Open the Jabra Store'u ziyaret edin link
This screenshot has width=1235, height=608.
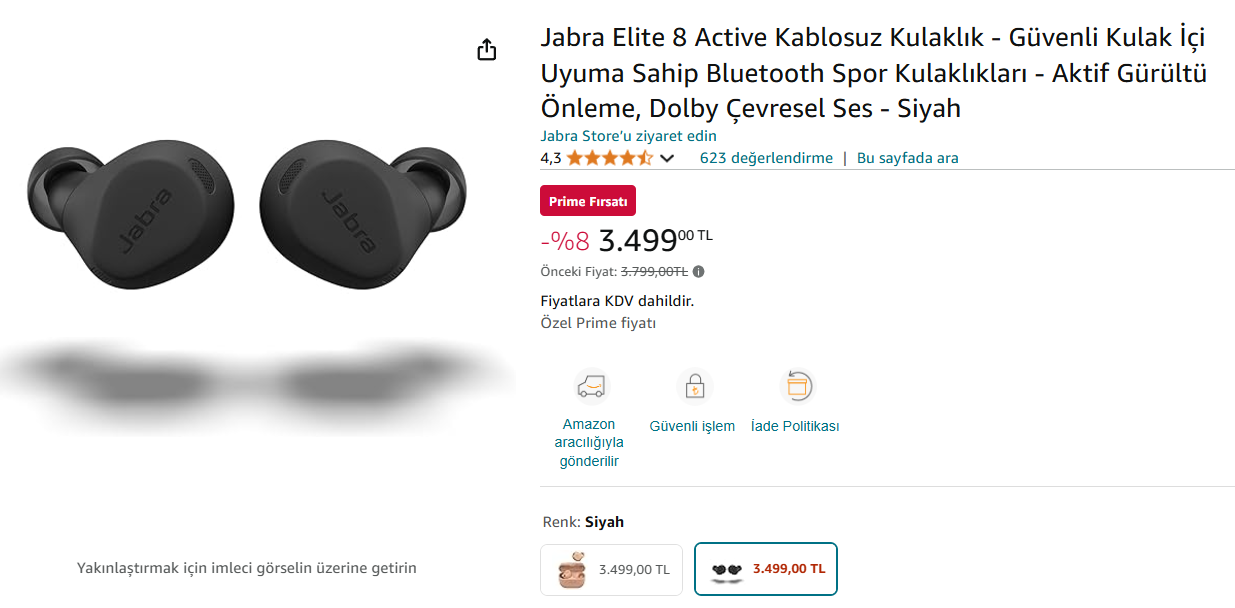coord(628,136)
